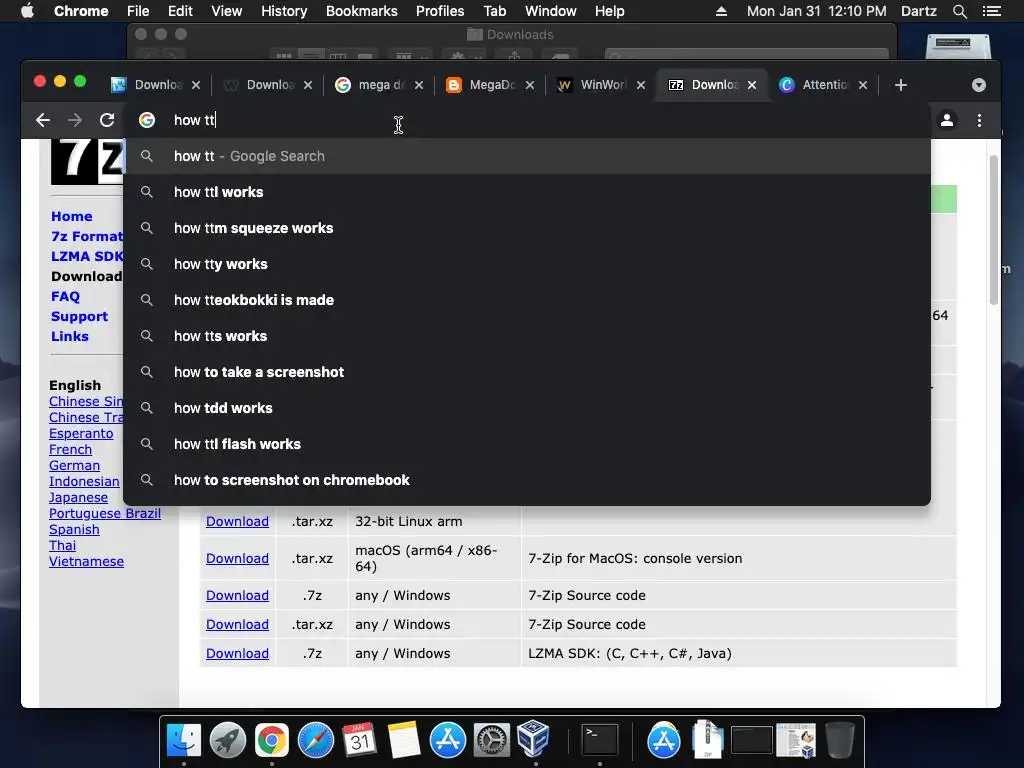Open the Chrome profile avatar menu
Viewport: 1024px width, 768px height.
946,120
